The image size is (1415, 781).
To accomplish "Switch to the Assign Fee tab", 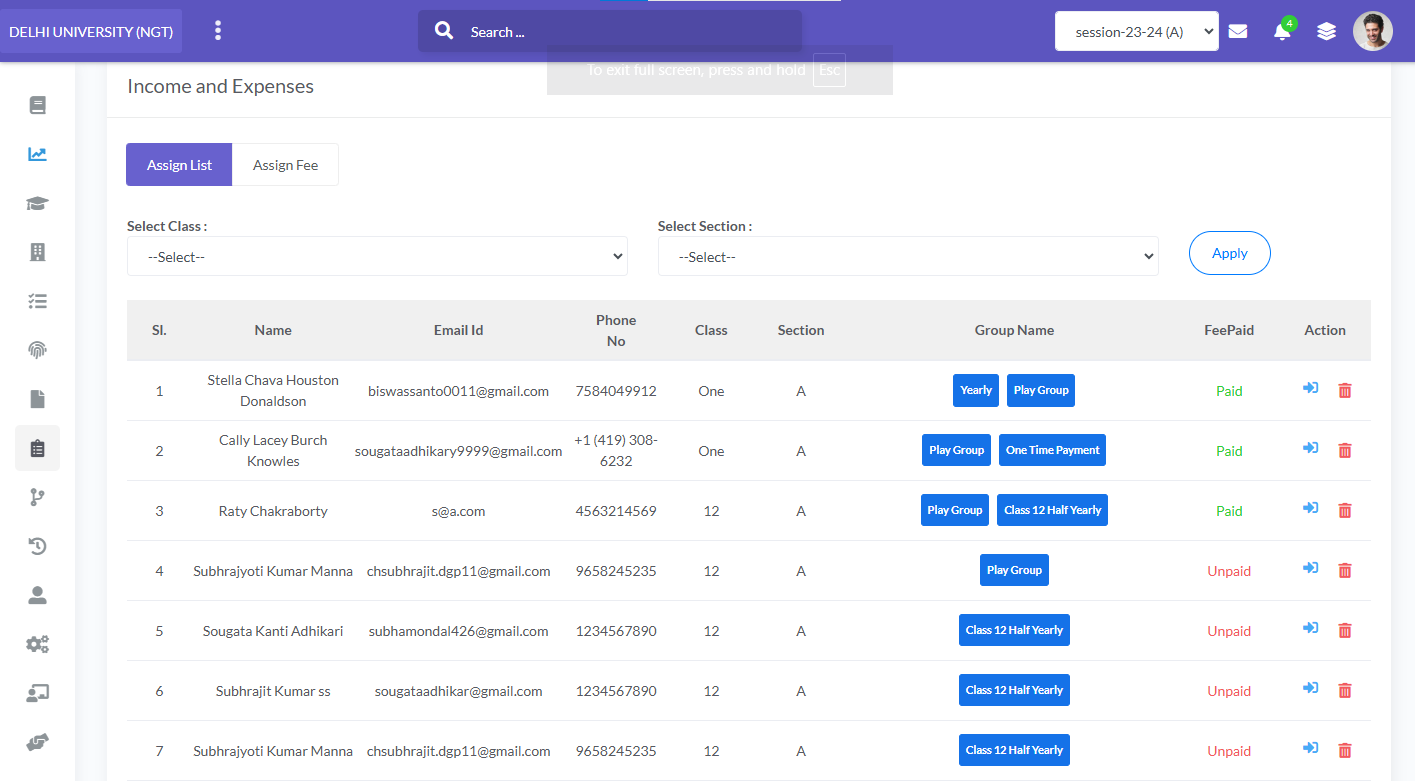I will [x=285, y=165].
